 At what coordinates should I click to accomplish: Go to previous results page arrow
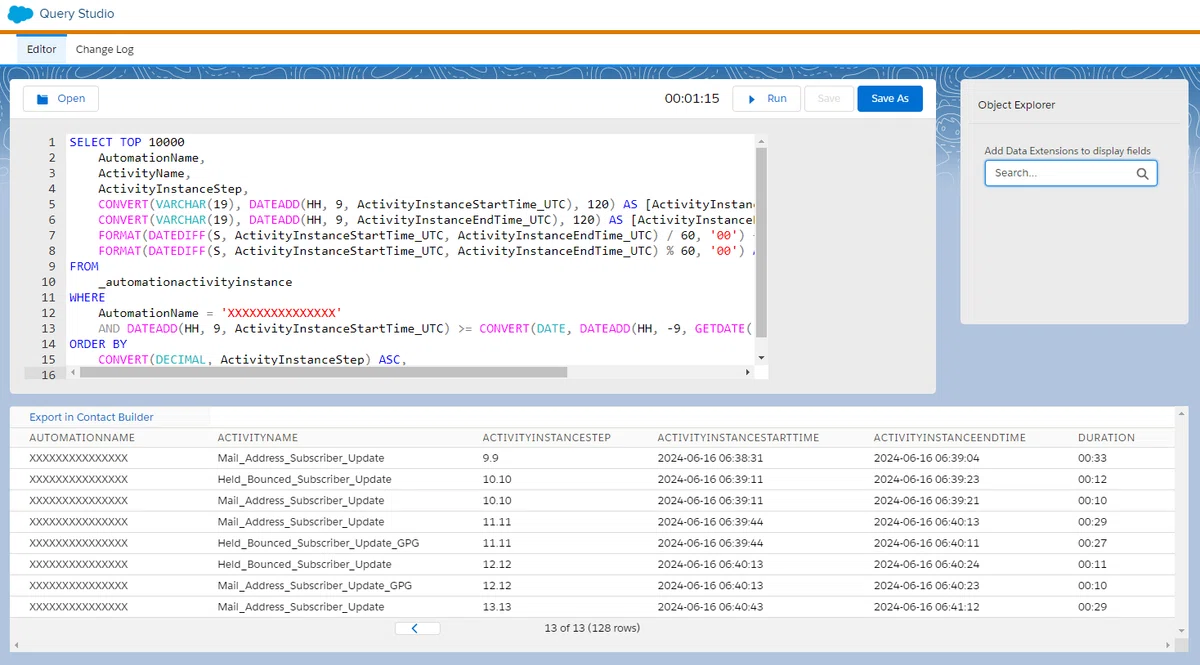pyautogui.click(x=418, y=628)
